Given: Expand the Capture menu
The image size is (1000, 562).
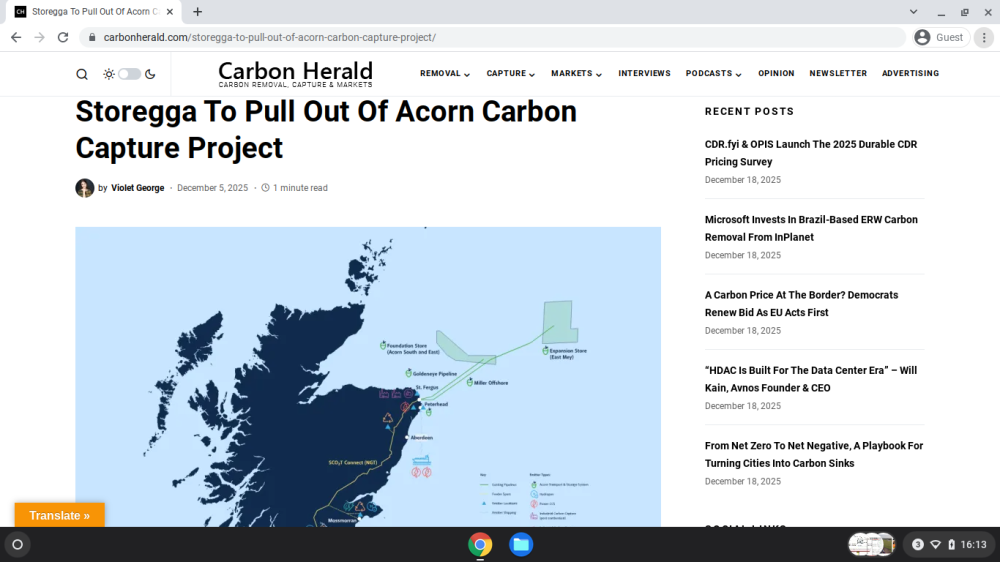Looking at the screenshot, I should point(510,73).
